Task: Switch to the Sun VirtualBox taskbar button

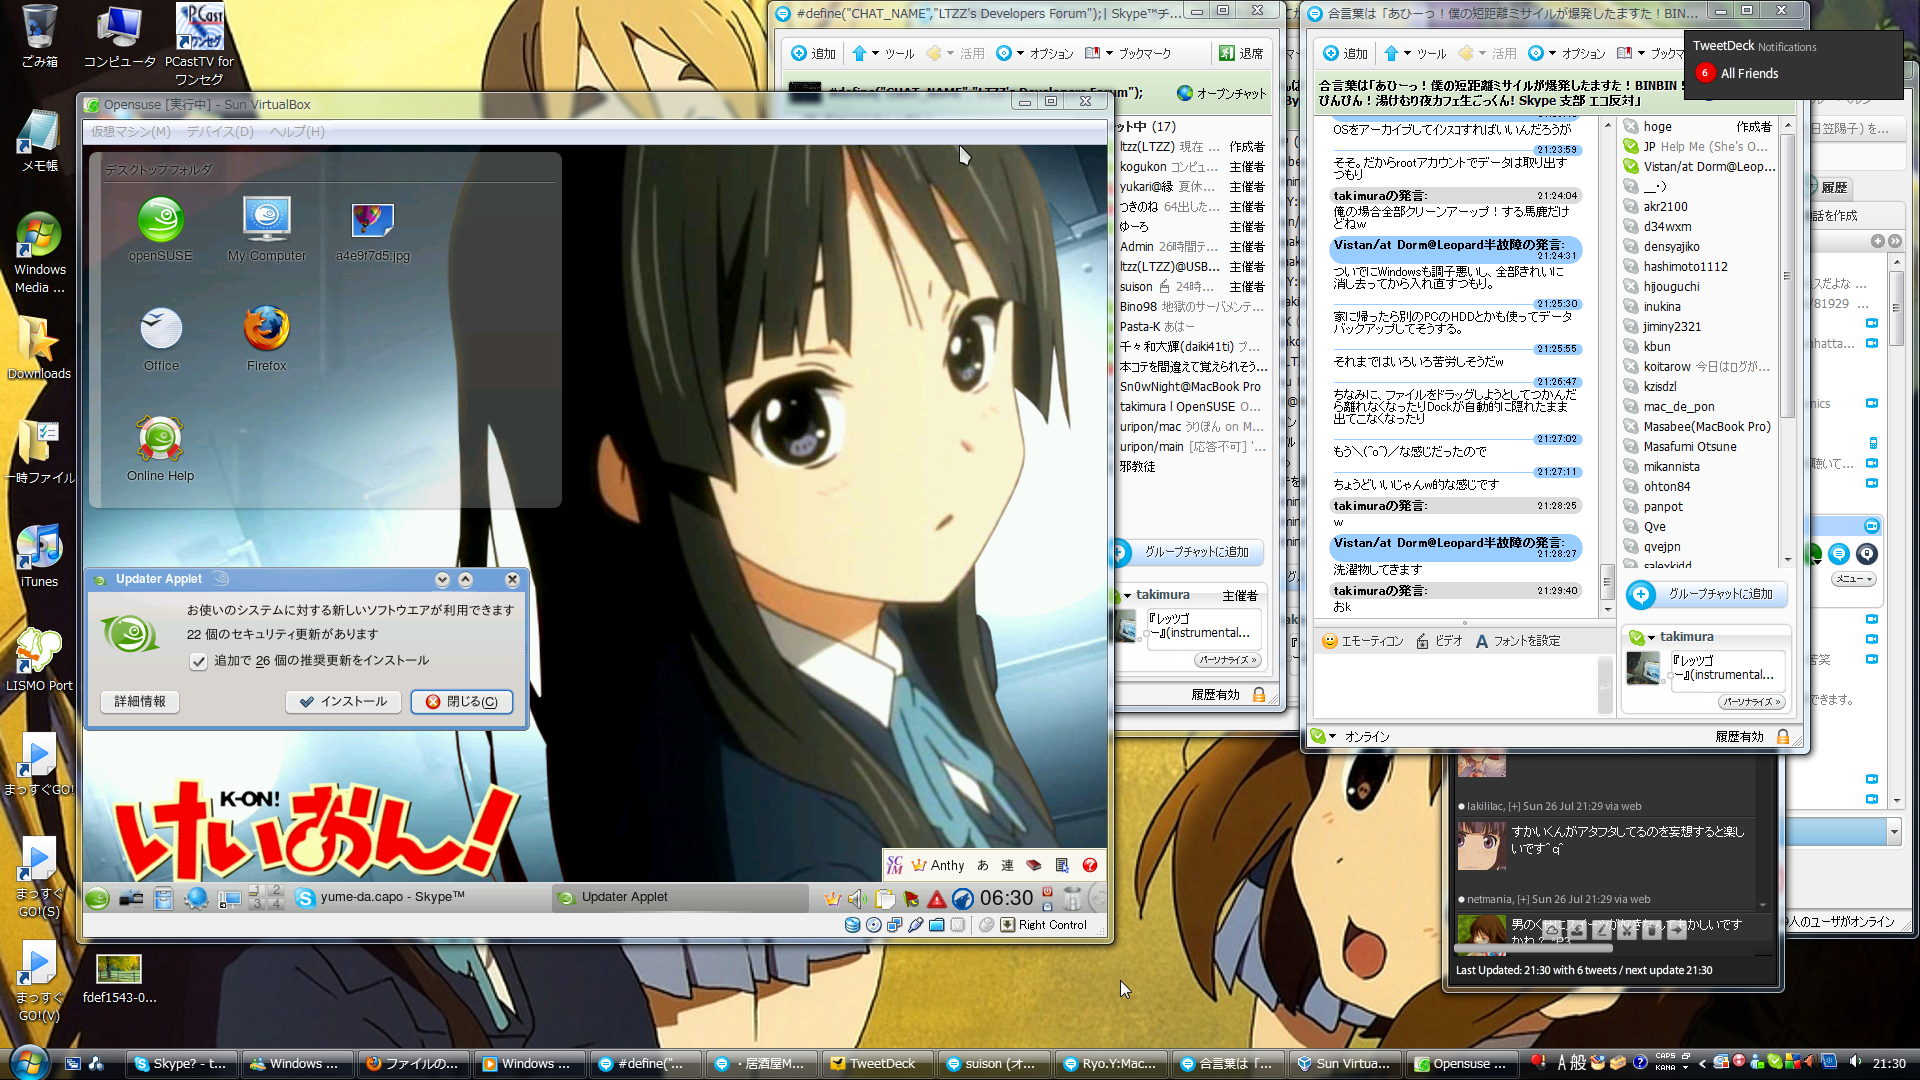Action: tap(1346, 1064)
